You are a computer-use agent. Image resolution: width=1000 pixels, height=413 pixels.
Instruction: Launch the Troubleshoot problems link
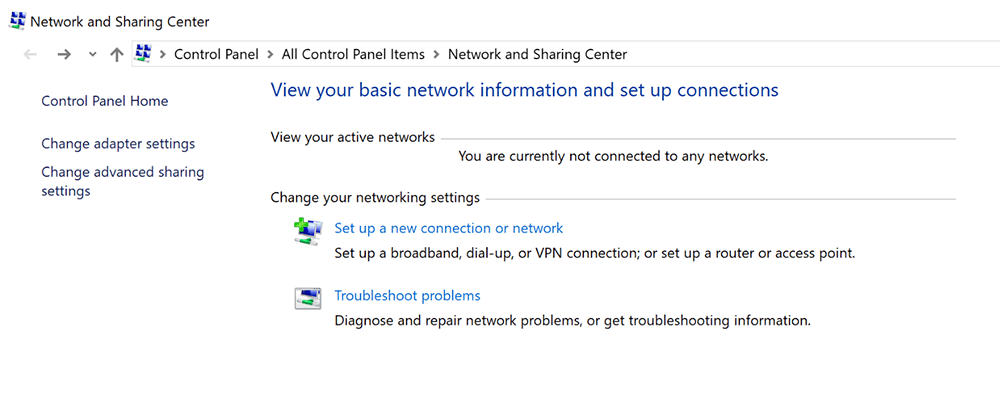click(x=407, y=296)
